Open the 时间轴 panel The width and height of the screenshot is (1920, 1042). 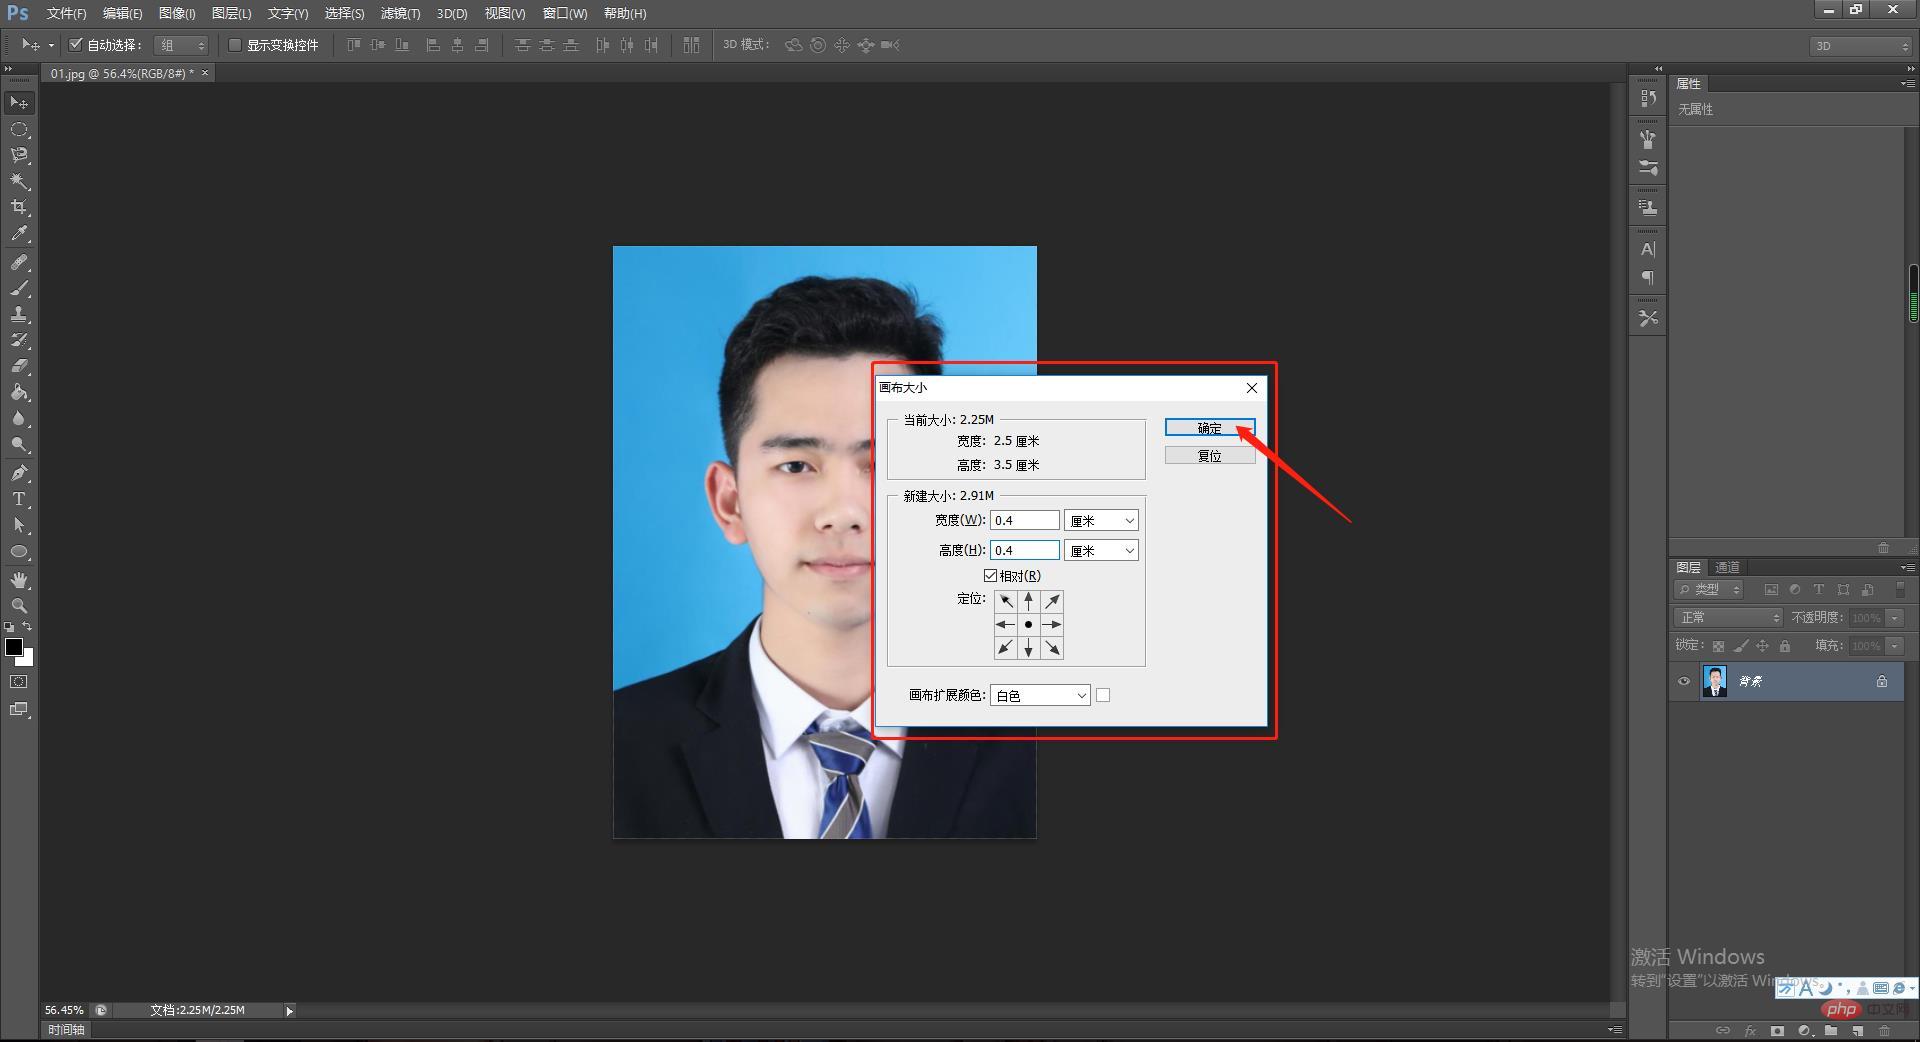pos(67,1030)
